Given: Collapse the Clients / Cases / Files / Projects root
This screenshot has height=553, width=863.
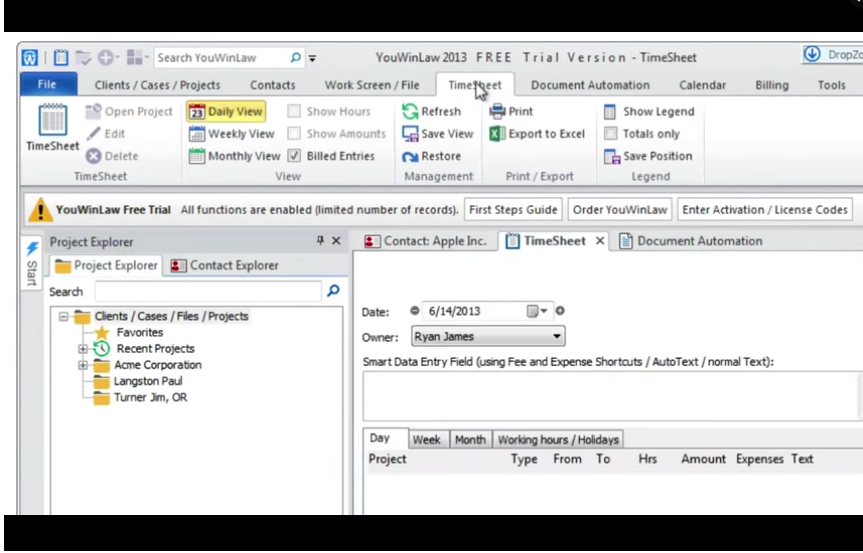Looking at the screenshot, I should (x=64, y=316).
